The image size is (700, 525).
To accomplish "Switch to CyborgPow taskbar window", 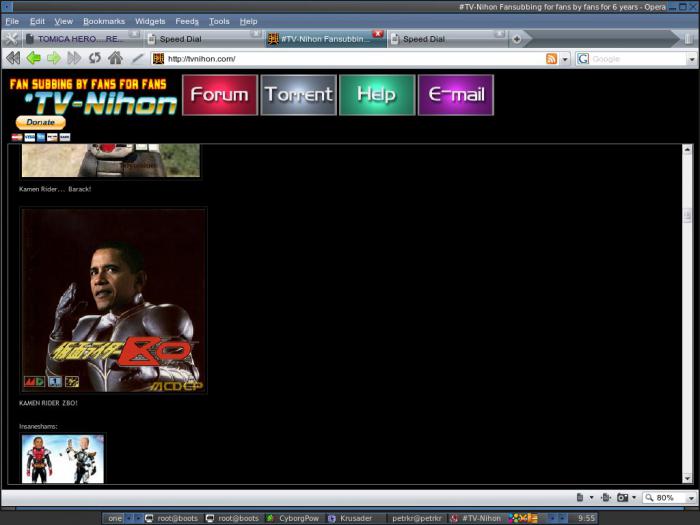I will (x=293, y=518).
